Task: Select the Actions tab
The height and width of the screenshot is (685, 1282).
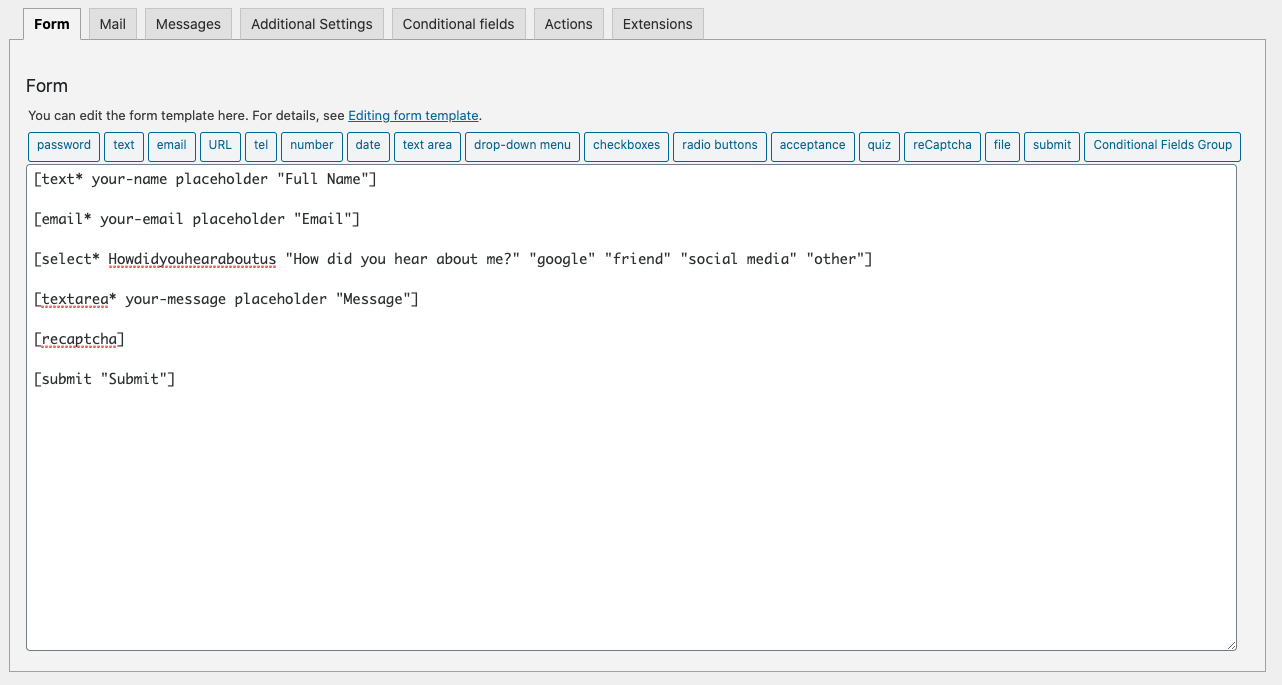Action: pos(568,24)
